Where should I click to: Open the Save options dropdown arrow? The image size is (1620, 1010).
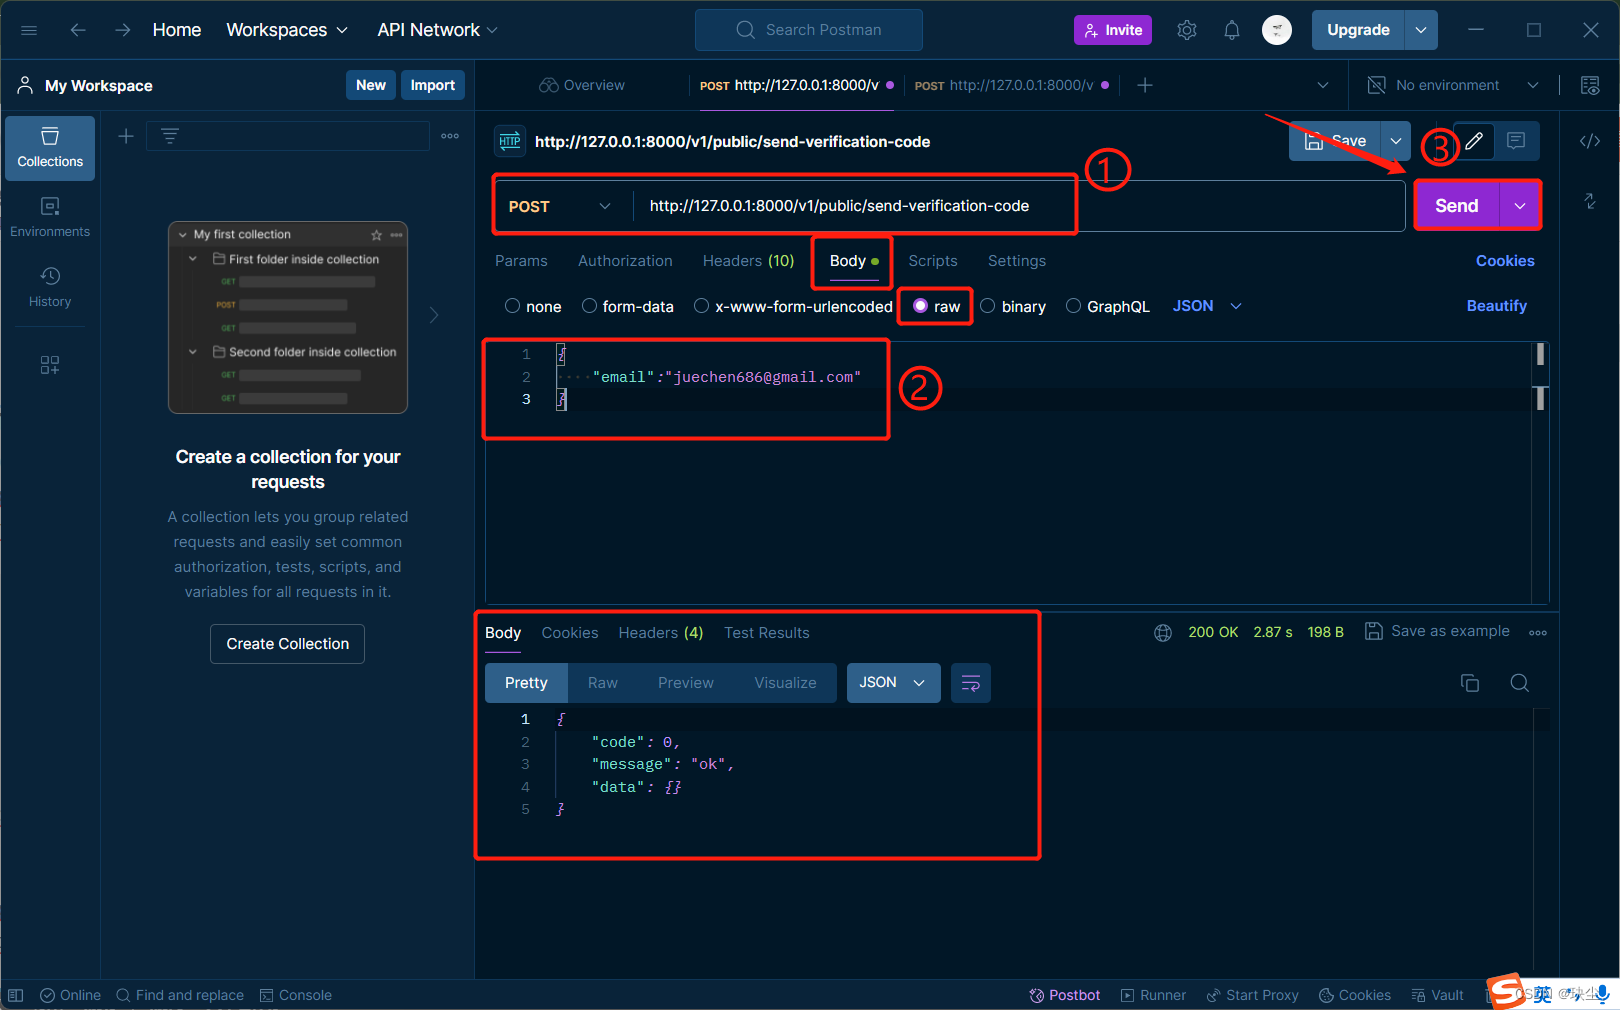pyautogui.click(x=1396, y=141)
